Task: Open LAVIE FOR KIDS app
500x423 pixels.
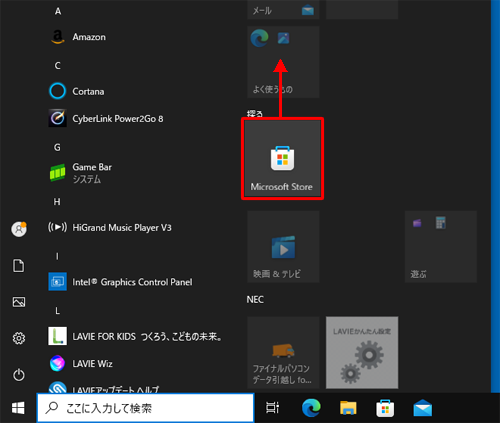Action: coord(135,336)
